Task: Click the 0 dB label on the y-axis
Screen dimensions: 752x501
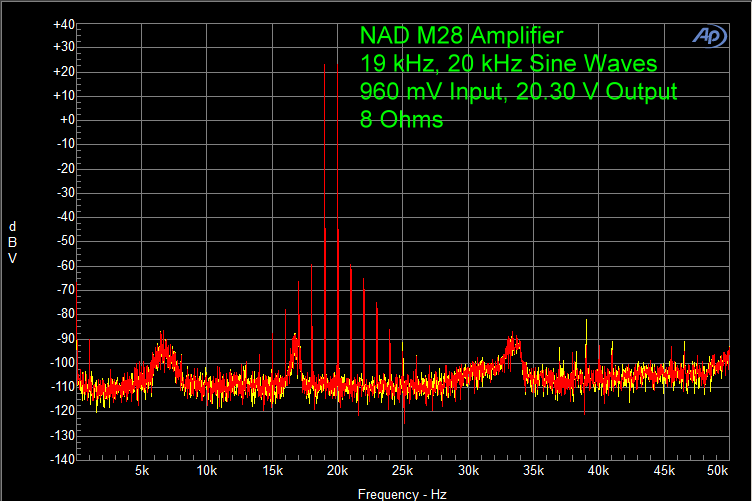Action: tap(66, 120)
